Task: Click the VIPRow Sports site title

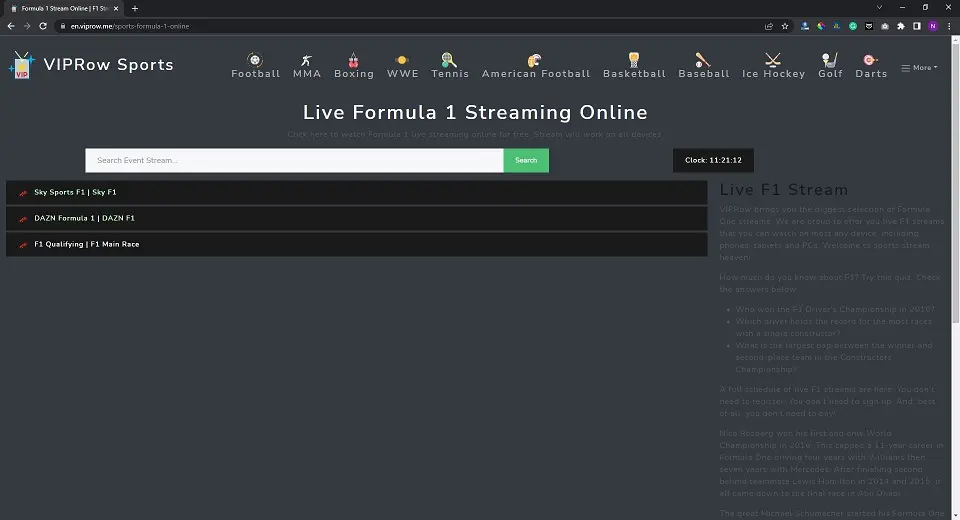Action: [x=108, y=65]
